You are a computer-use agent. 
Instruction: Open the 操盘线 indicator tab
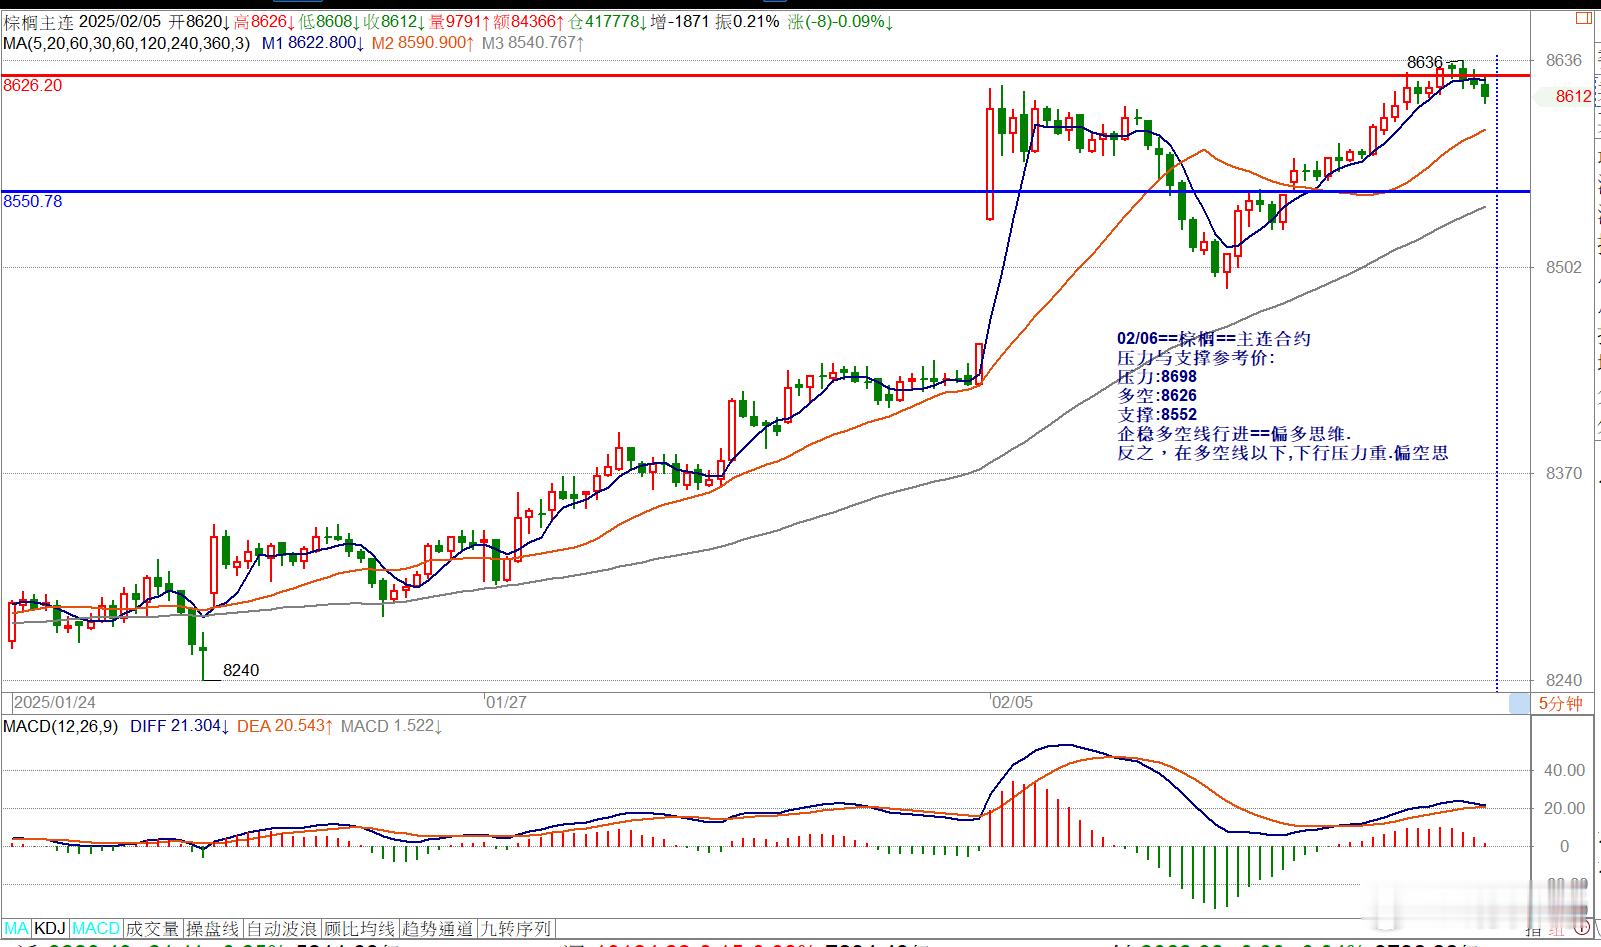213,929
